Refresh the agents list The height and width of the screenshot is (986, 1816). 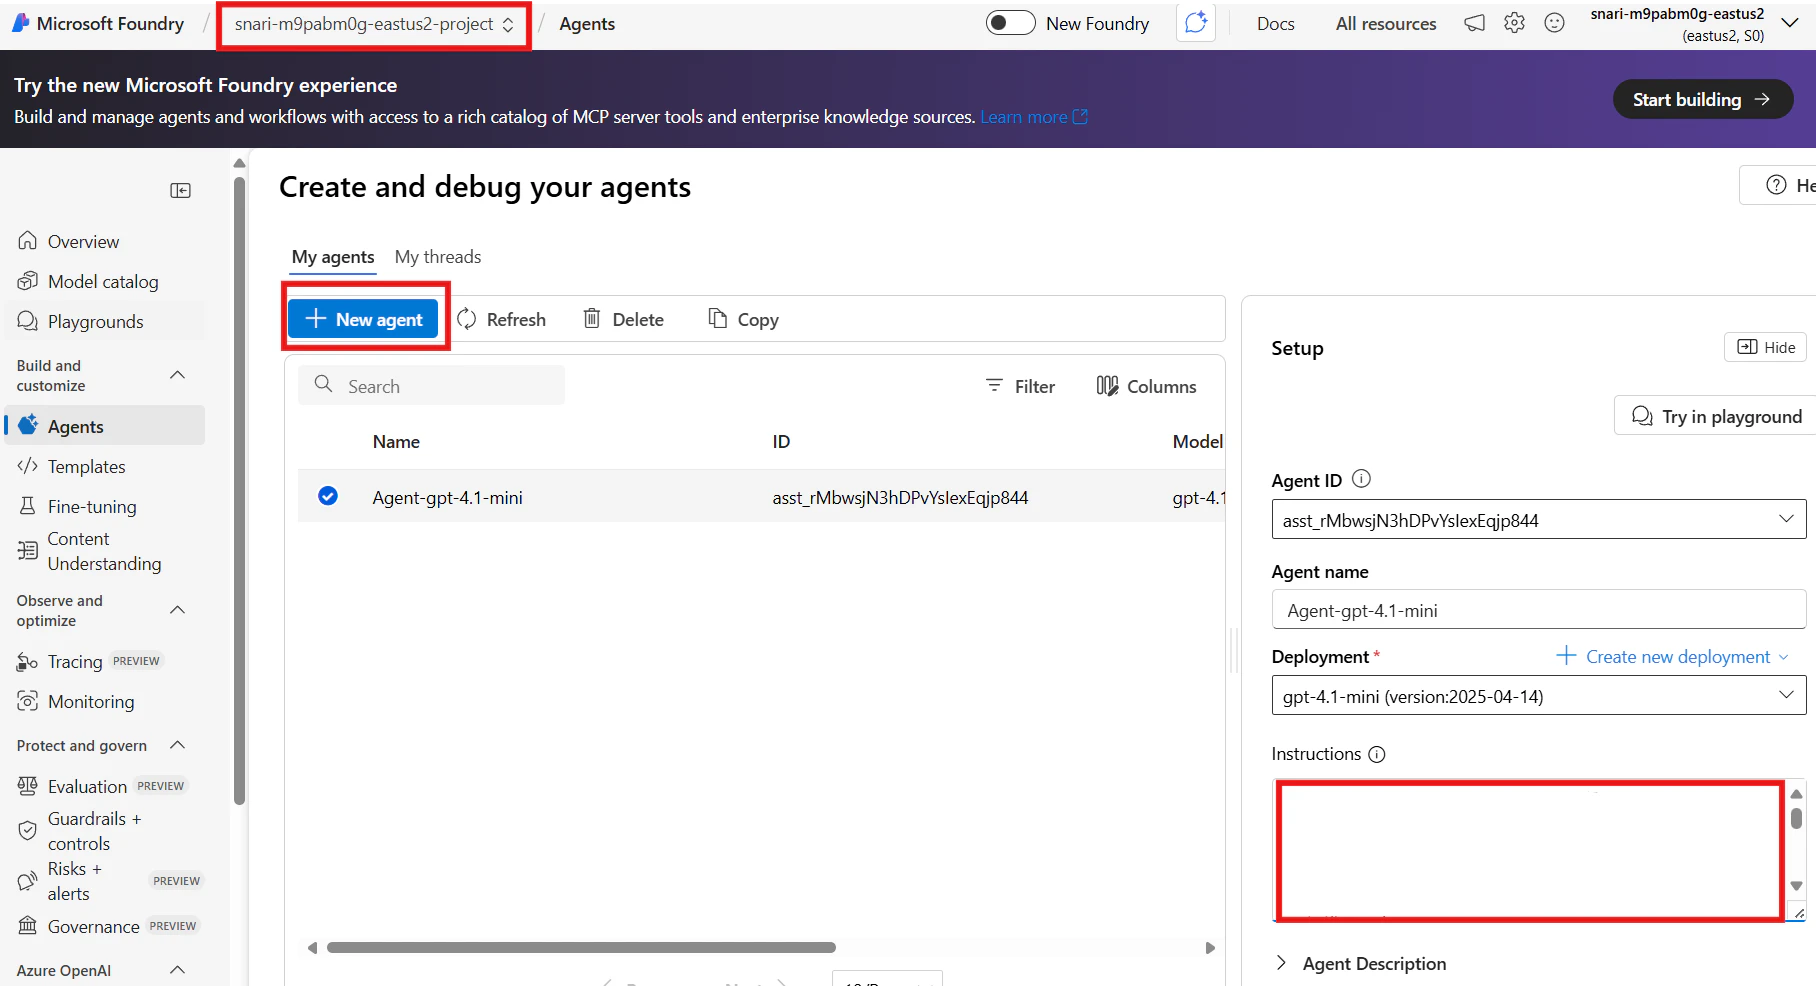coord(502,320)
